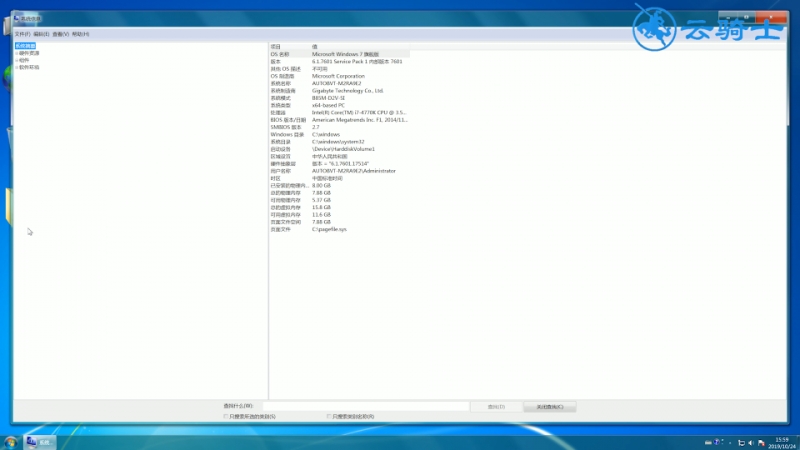The height and width of the screenshot is (450, 800).
Task: Open the 文件(F) menu
Action: coord(22,34)
